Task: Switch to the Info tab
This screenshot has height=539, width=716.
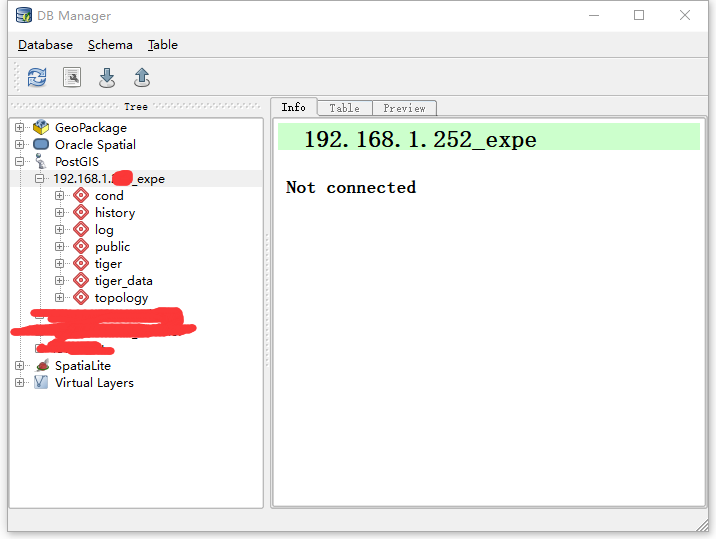Action: point(294,107)
